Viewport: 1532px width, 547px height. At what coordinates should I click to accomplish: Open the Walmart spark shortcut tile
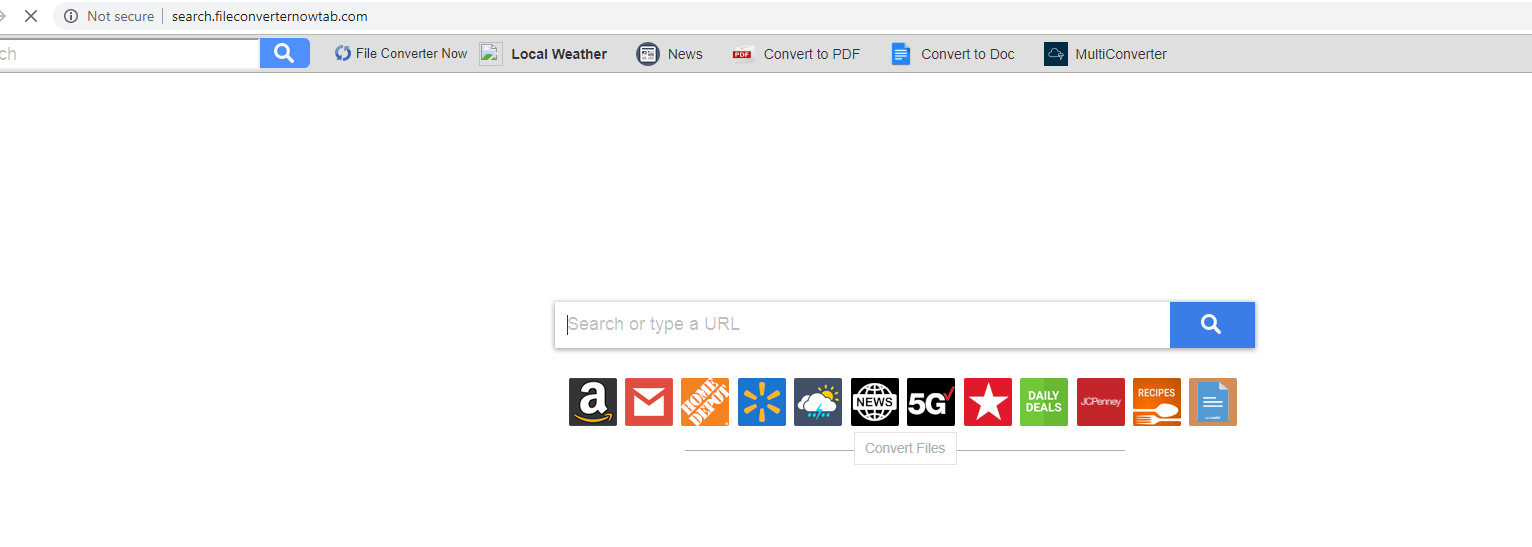coord(762,402)
